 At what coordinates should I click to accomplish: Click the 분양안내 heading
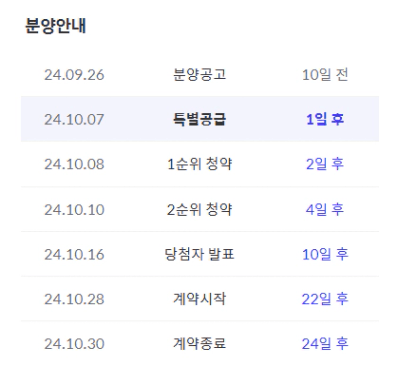(56, 26)
